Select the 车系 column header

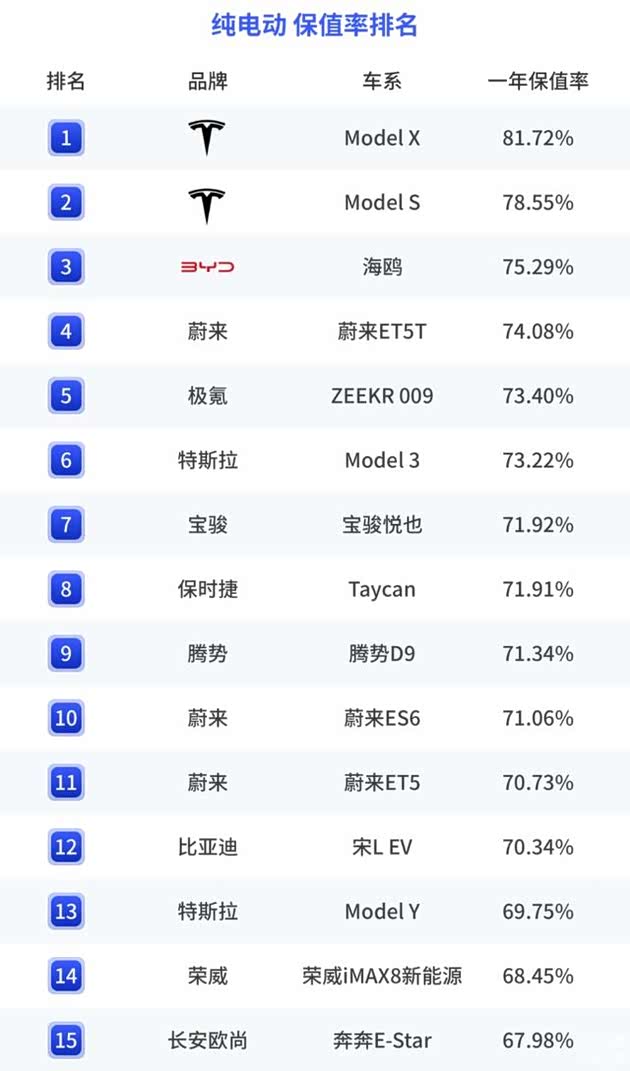[x=382, y=81]
